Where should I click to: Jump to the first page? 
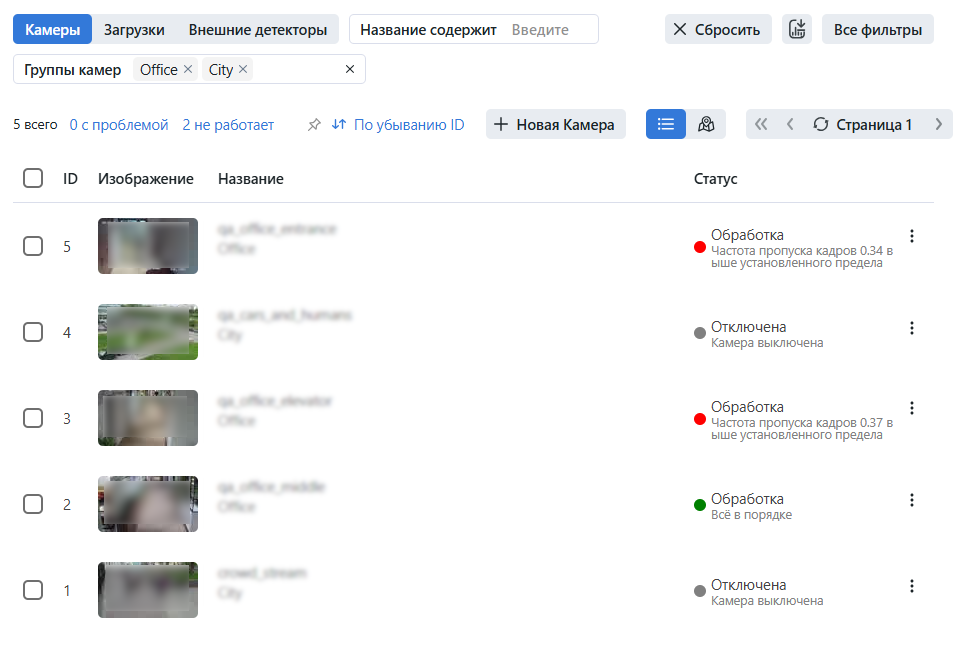(x=761, y=124)
